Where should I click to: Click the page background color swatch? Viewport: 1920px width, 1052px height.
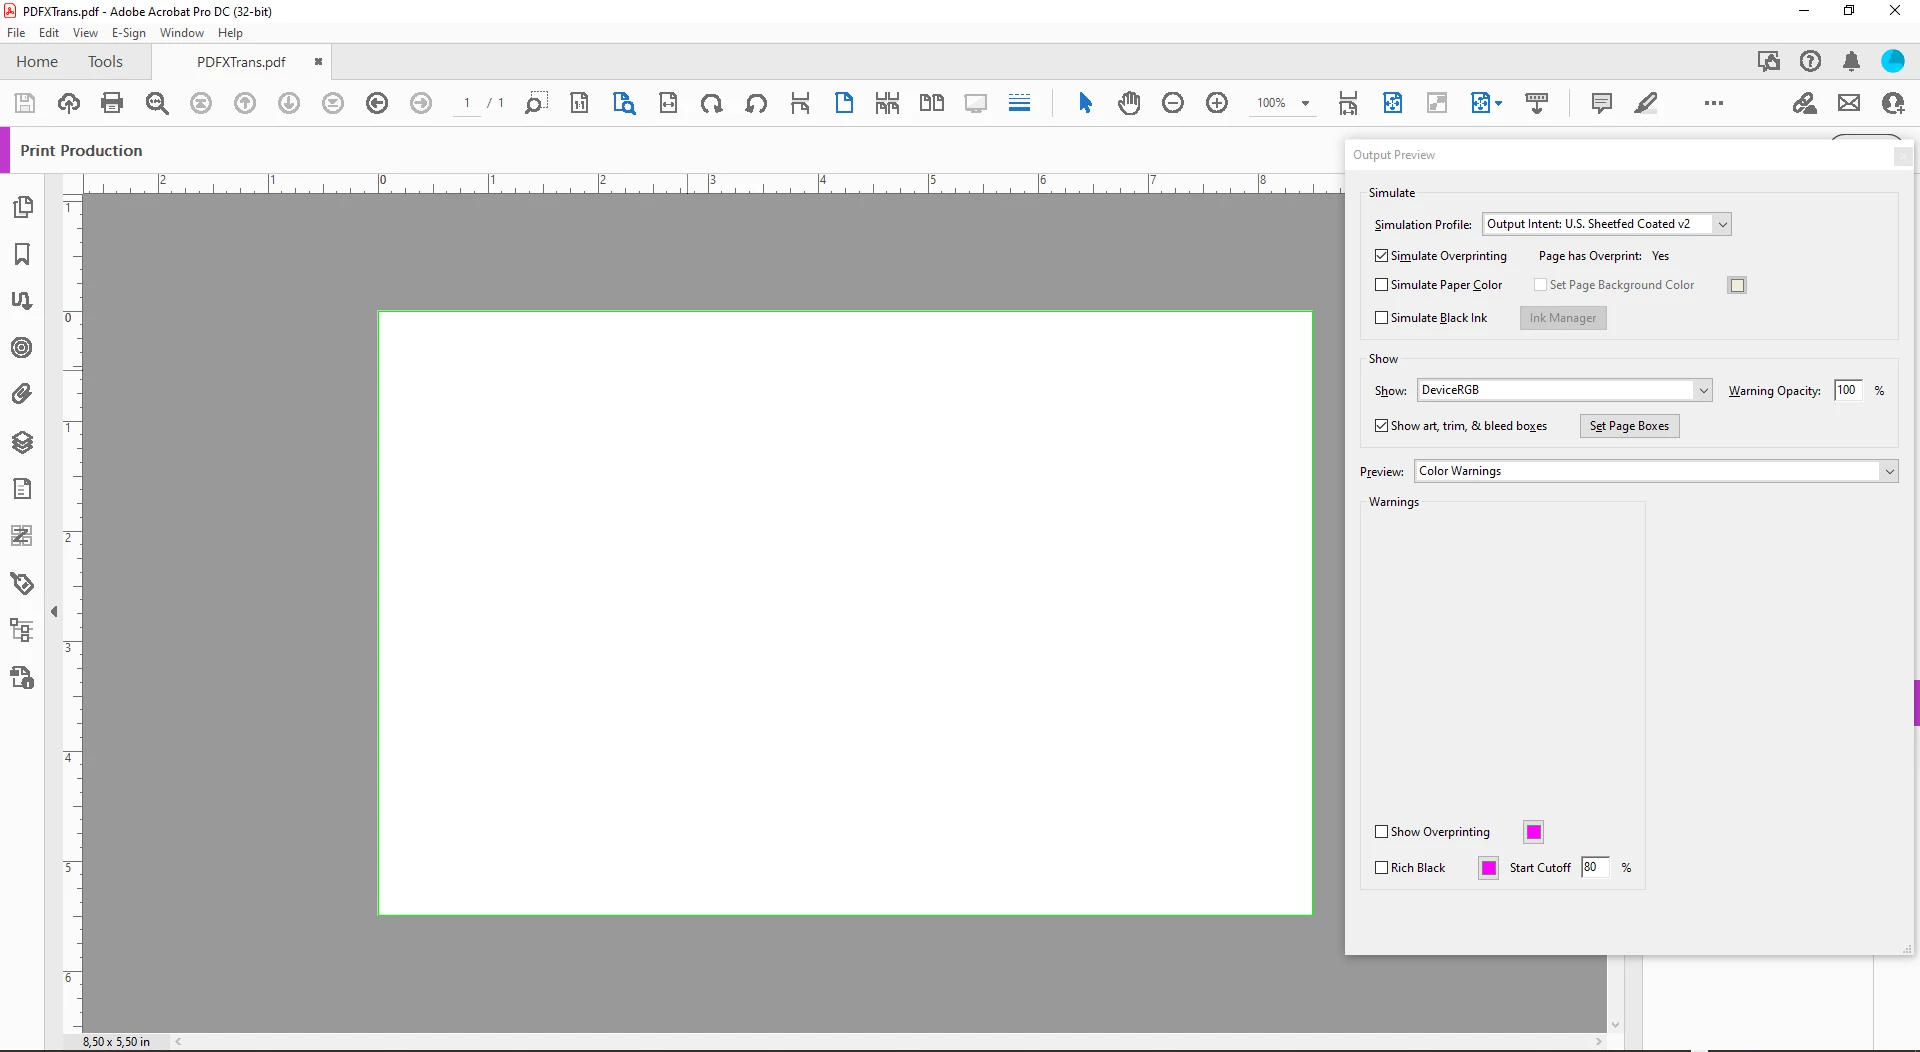click(1738, 285)
